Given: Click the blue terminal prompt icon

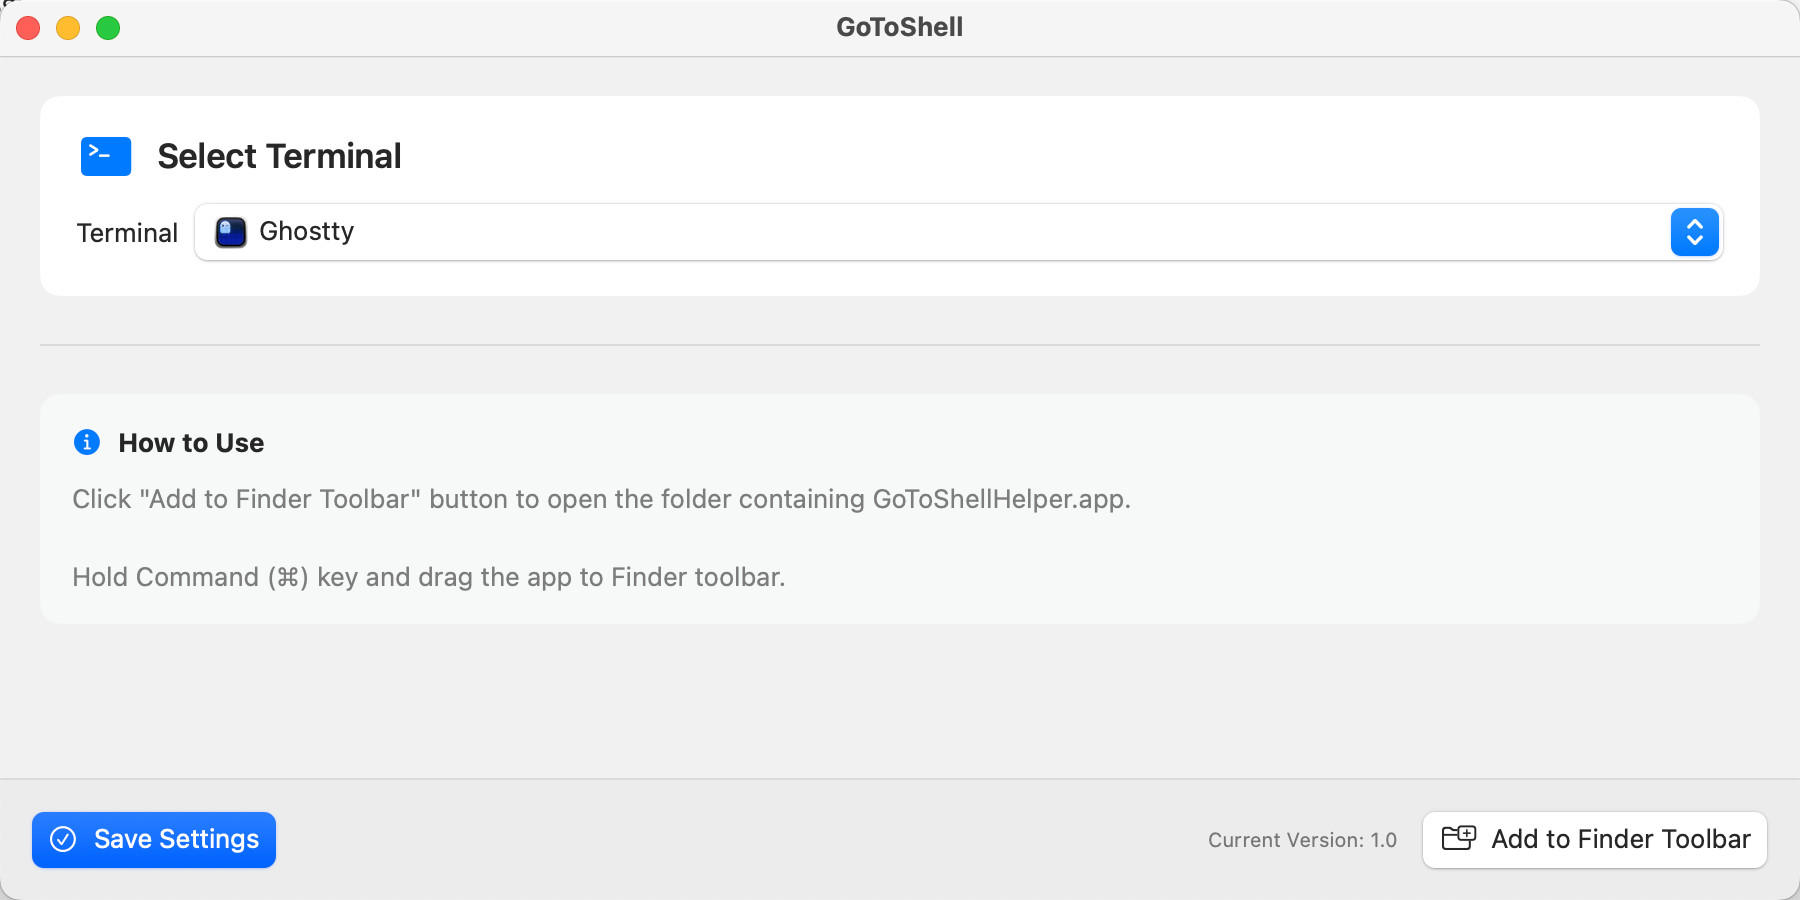Looking at the screenshot, I should [x=106, y=156].
